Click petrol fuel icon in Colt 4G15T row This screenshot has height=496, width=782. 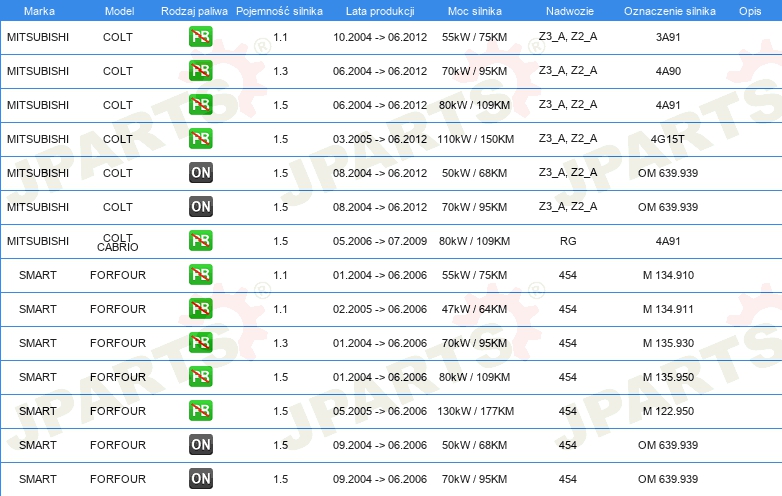tap(200, 139)
